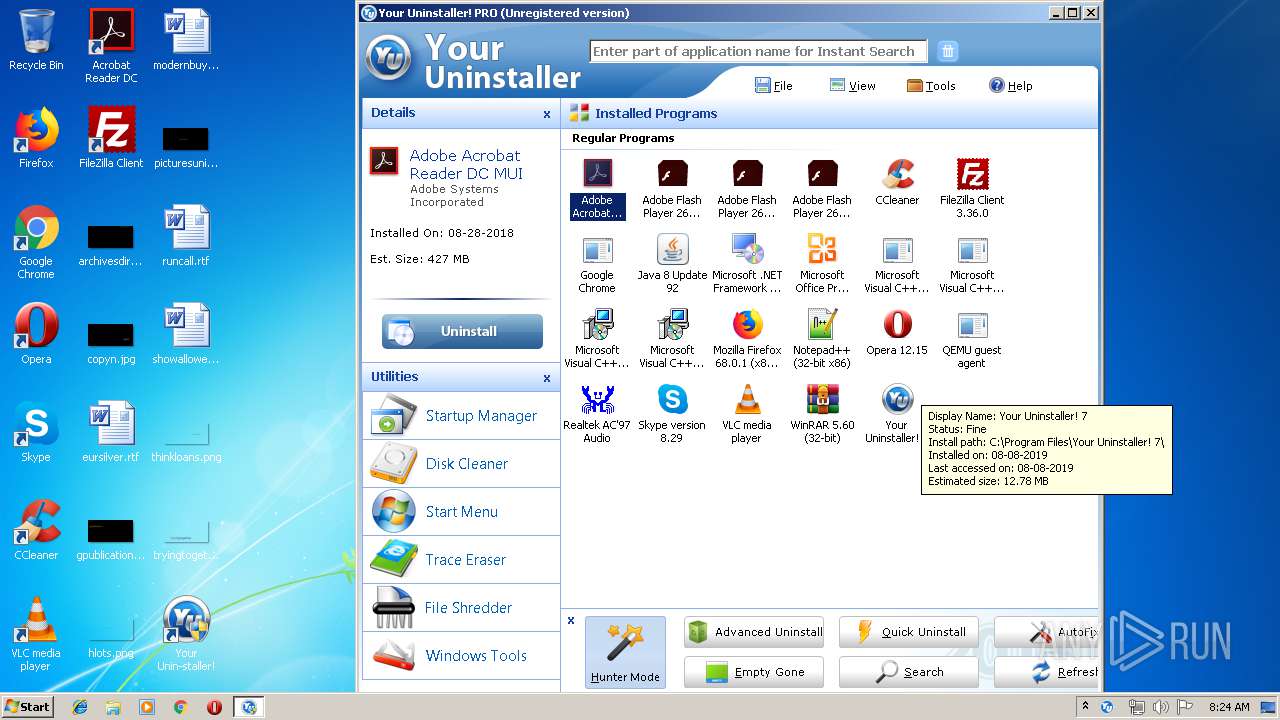This screenshot has height=720, width=1280.
Task: Open the File menu
Action: [773, 86]
